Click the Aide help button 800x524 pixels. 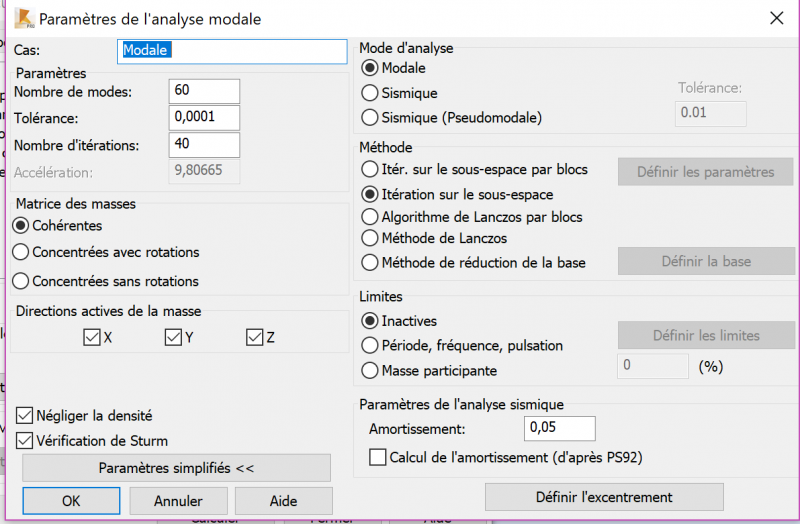click(x=284, y=501)
